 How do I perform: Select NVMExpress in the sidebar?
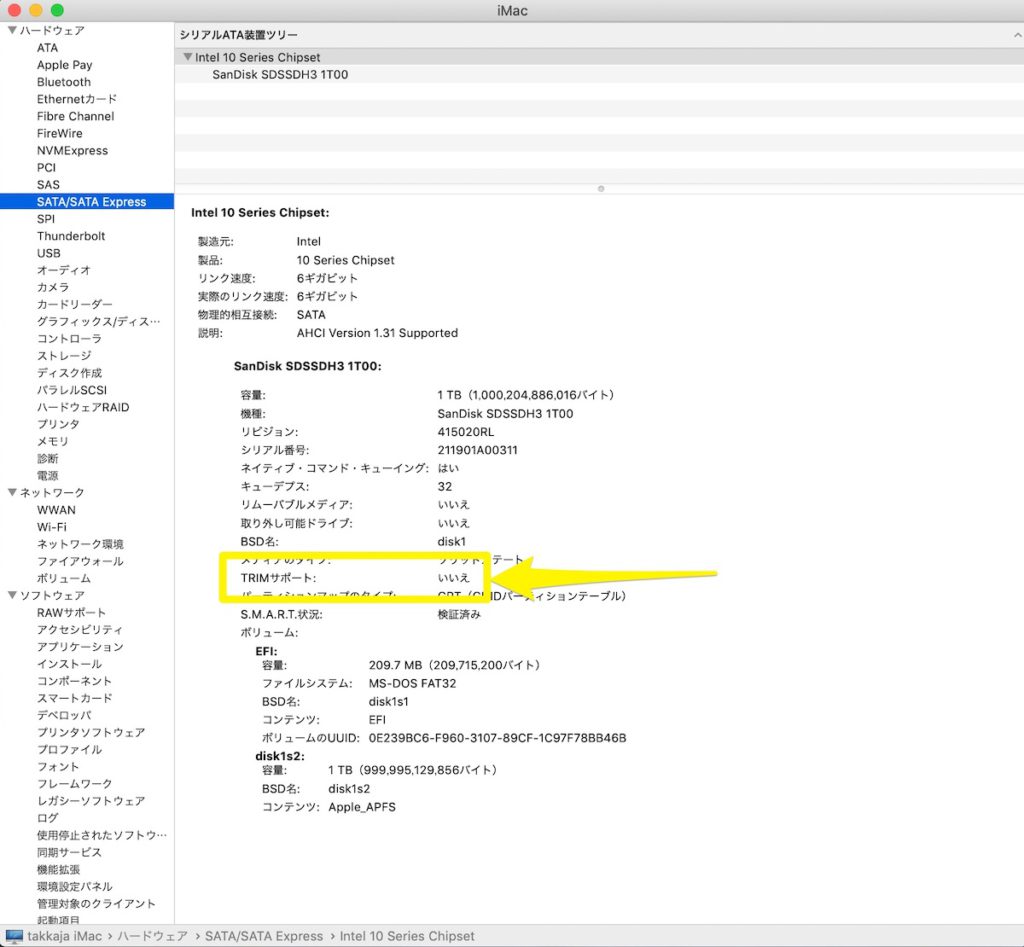coord(72,151)
